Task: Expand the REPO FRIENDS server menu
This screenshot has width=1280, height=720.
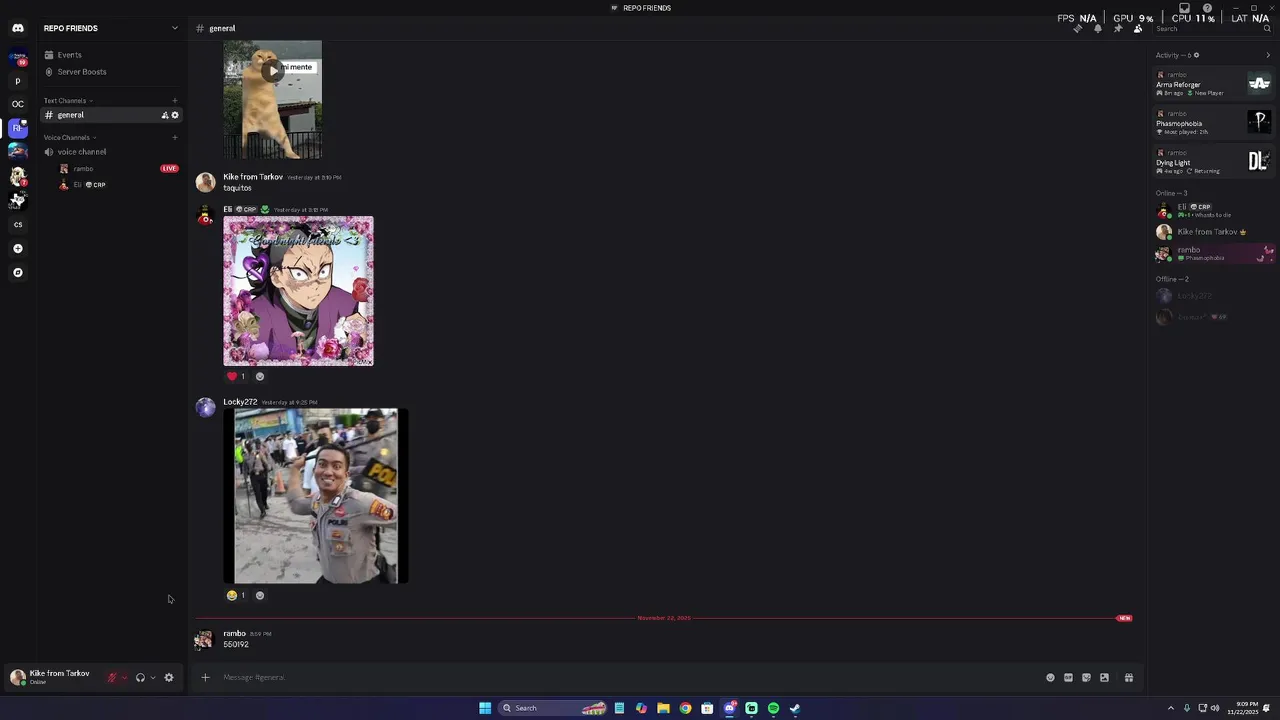Action: coord(110,28)
